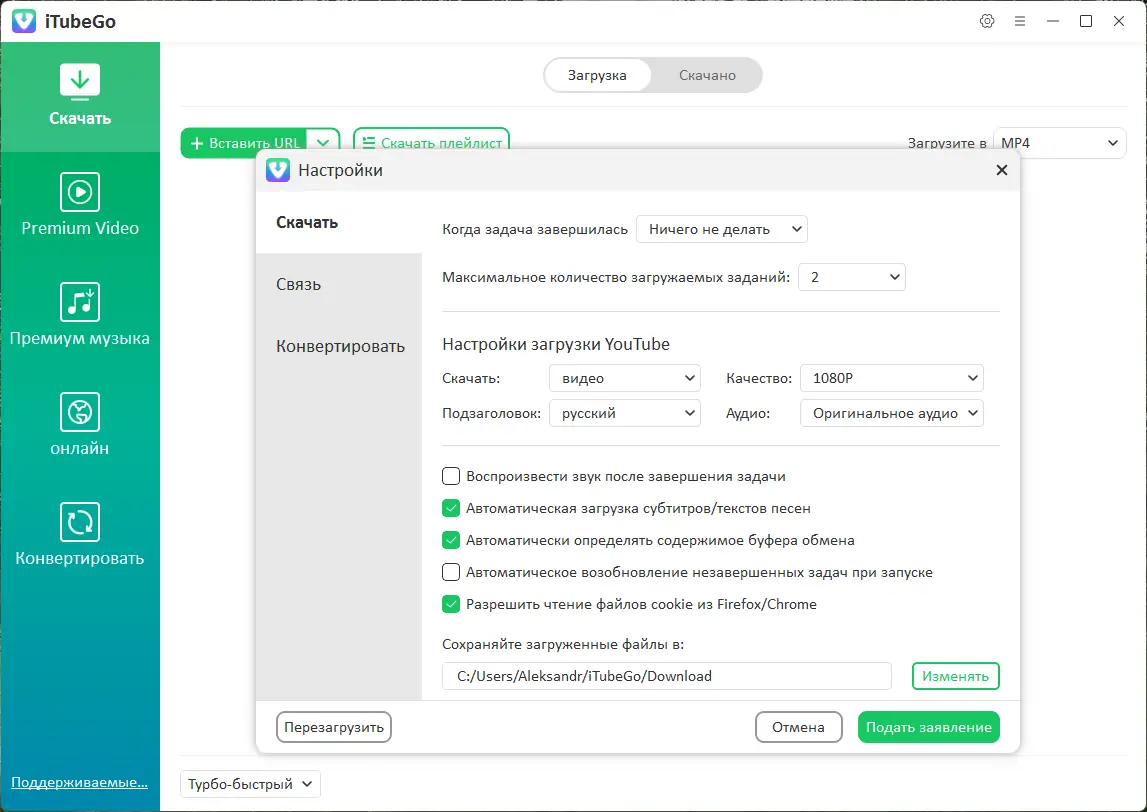Open the Турбо-быстрый speed selector
Image resolution: width=1147 pixels, height=812 pixels.
tap(249, 784)
